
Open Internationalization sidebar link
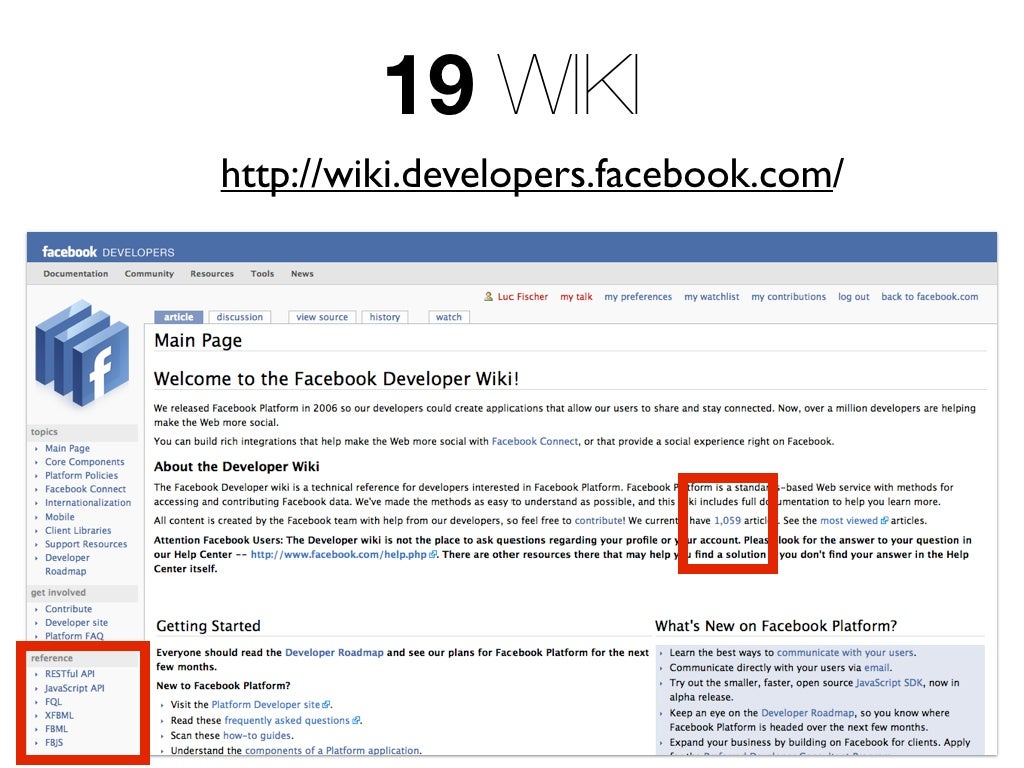(88, 503)
